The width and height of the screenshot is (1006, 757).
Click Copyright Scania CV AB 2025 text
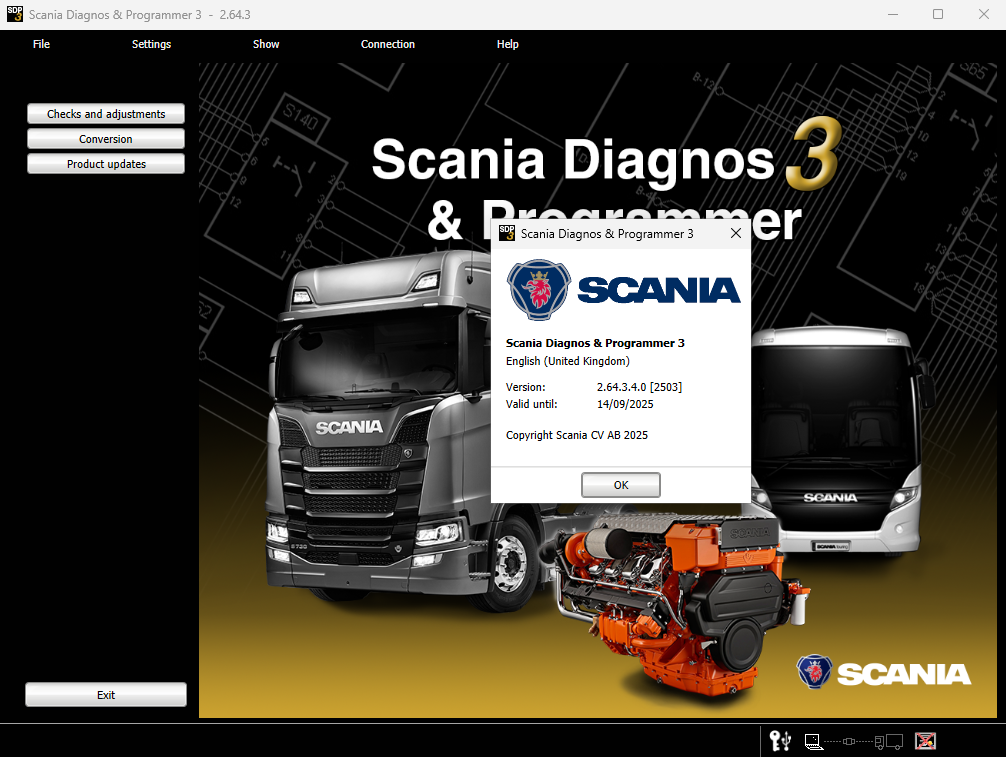point(577,435)
